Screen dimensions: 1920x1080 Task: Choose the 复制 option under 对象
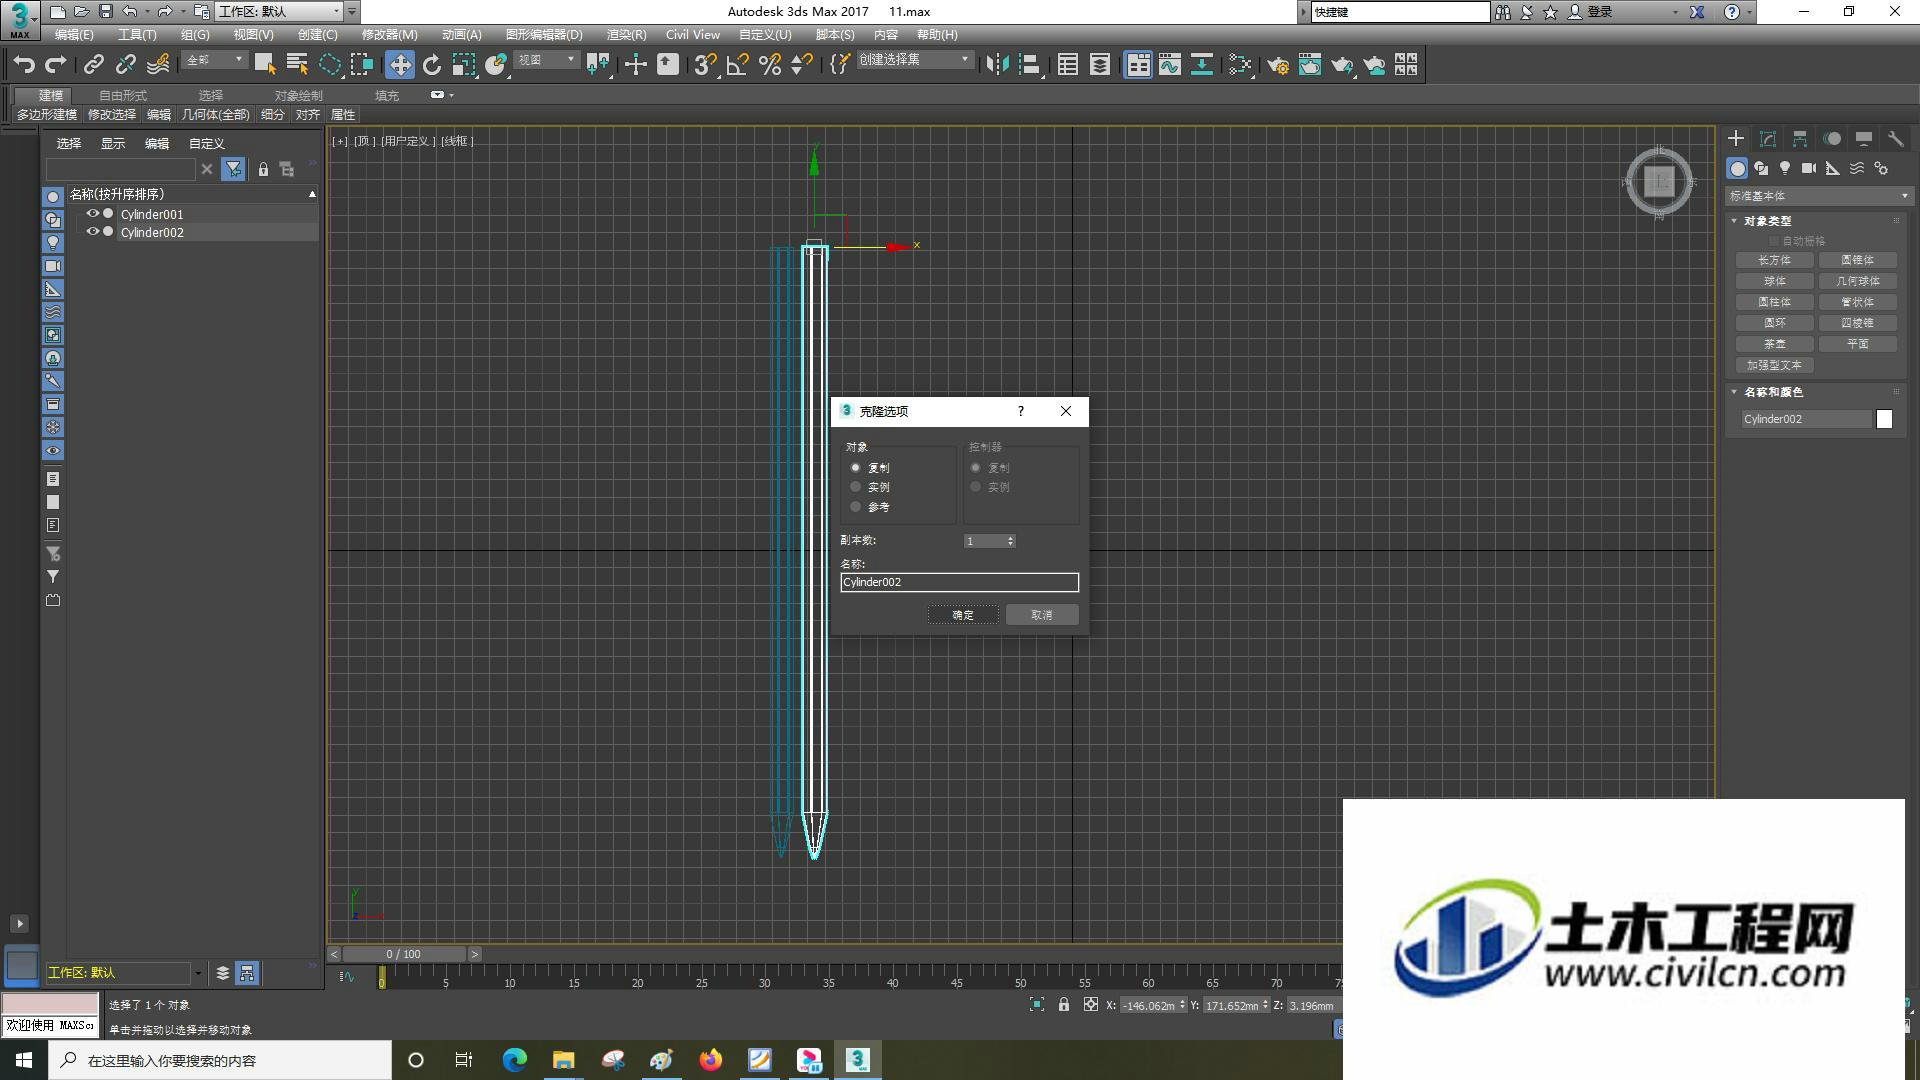pyautogui.click(x=868, y=468)
